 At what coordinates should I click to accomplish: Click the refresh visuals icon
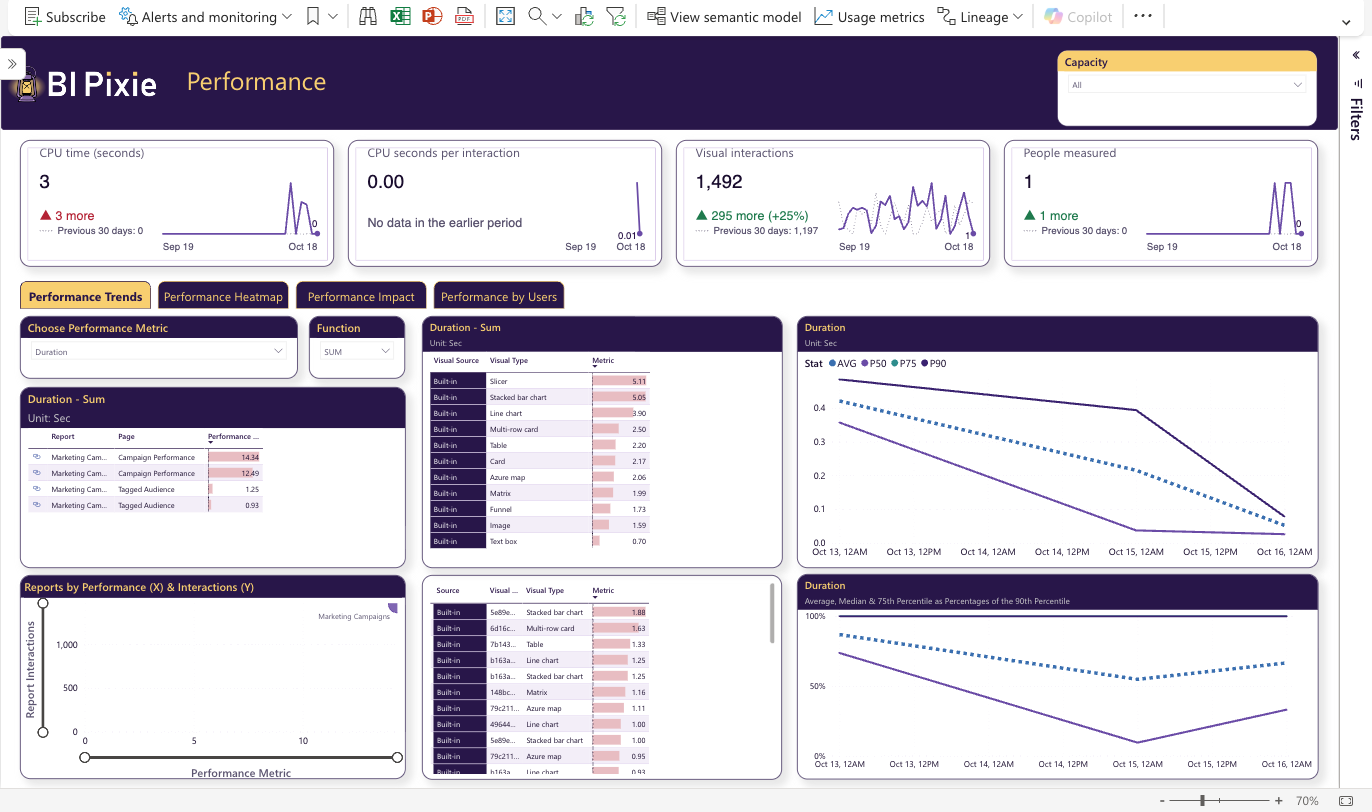click(x=585, y=17)
